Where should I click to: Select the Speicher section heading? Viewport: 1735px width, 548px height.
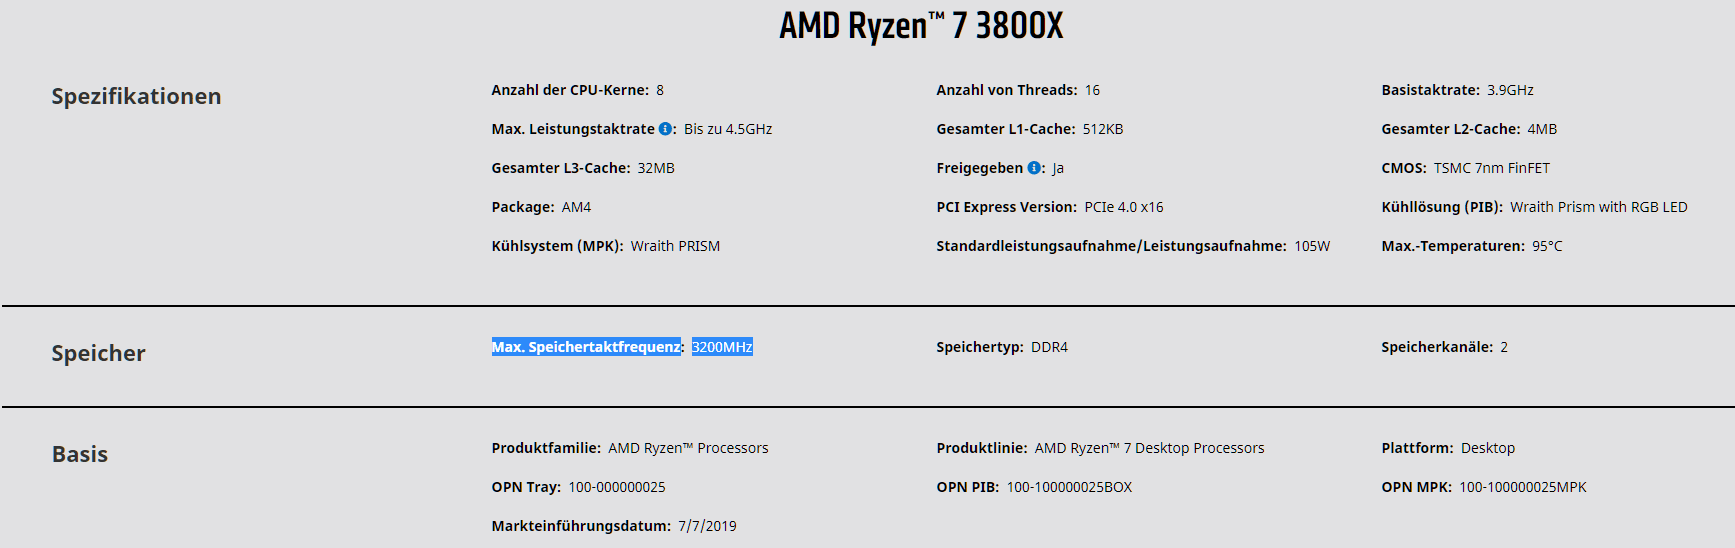coord(98,353)
